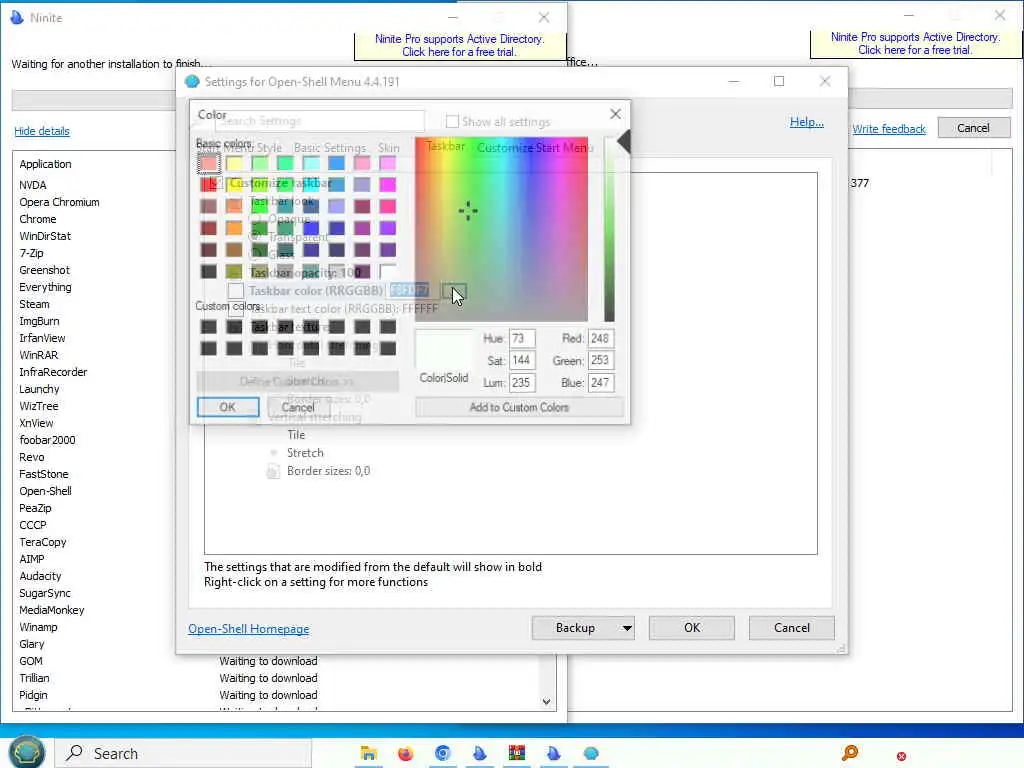The image size is (1024, 768).
Task: Click the Color|Solid preview box
Action: click(x=443, y=349)
